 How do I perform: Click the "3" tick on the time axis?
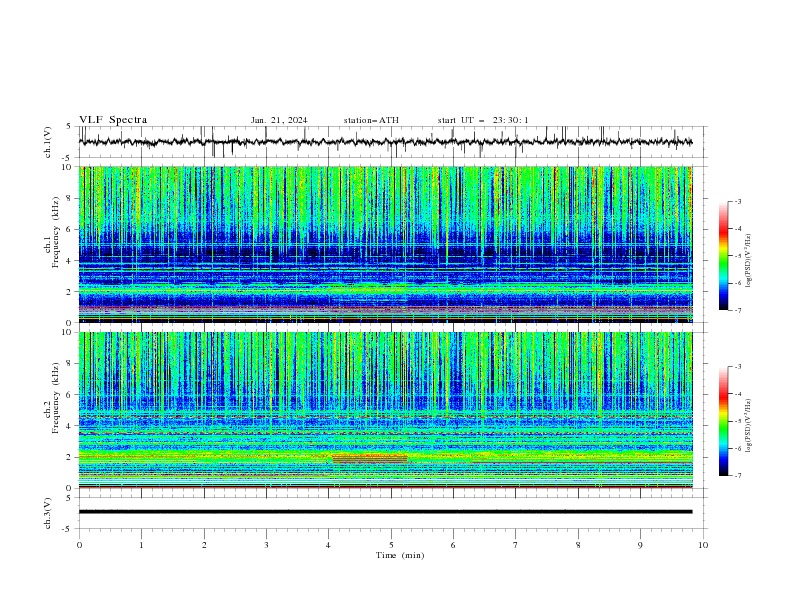click(x=266, y=545)
